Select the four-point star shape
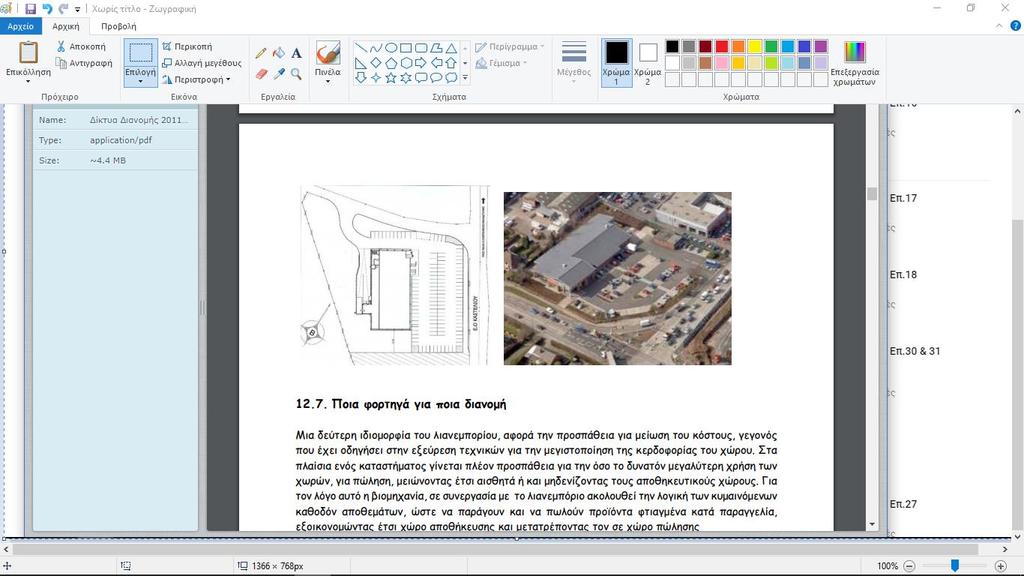Image resolution: width=1024 pixels, height=576 pixels. point(376,78)
